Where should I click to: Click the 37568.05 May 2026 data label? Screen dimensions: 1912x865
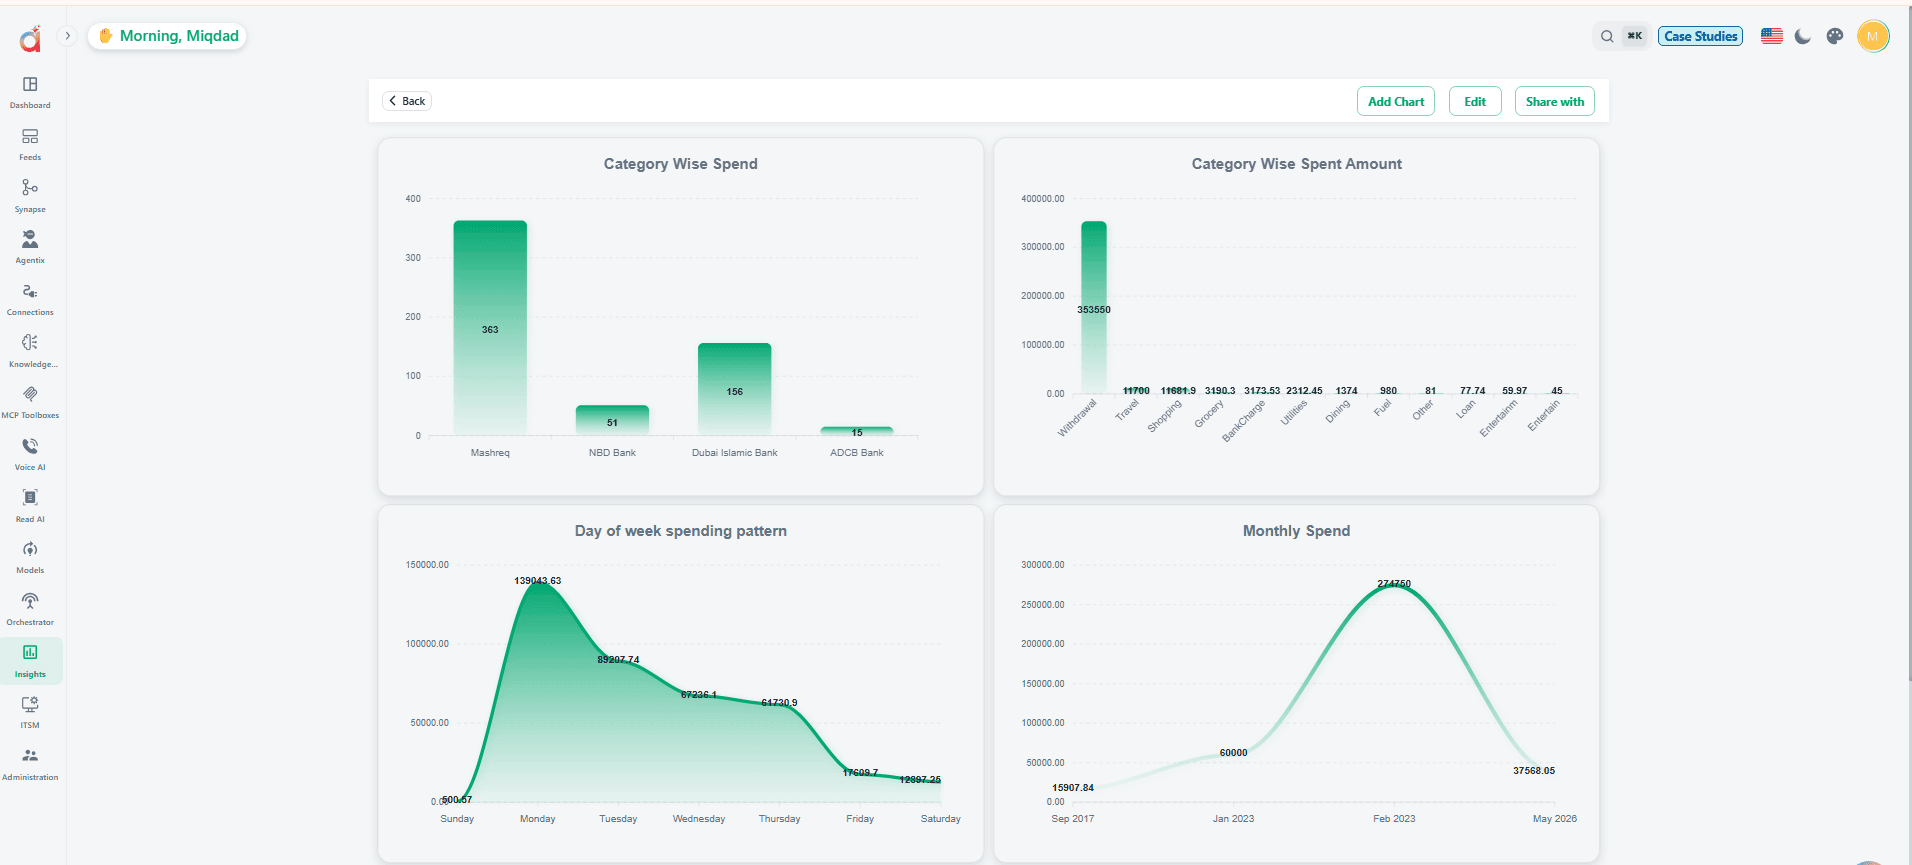1534,771
